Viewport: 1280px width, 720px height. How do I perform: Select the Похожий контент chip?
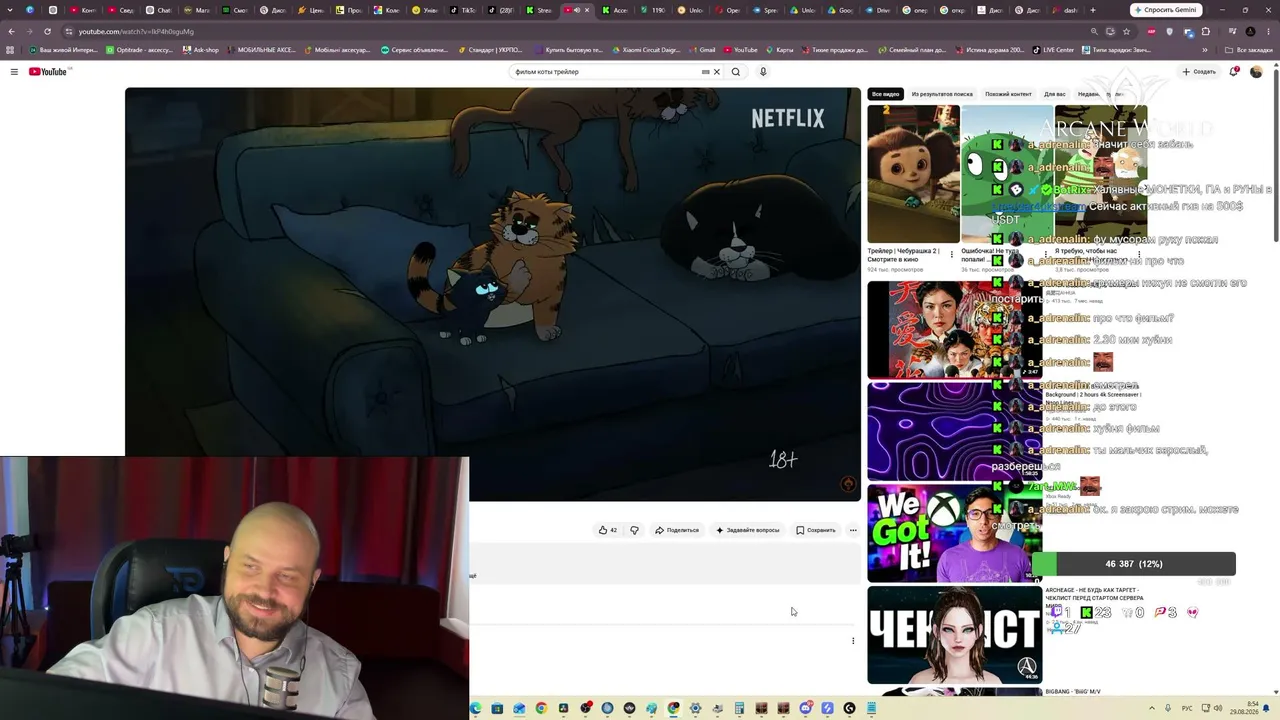(x=1008, y=94)
